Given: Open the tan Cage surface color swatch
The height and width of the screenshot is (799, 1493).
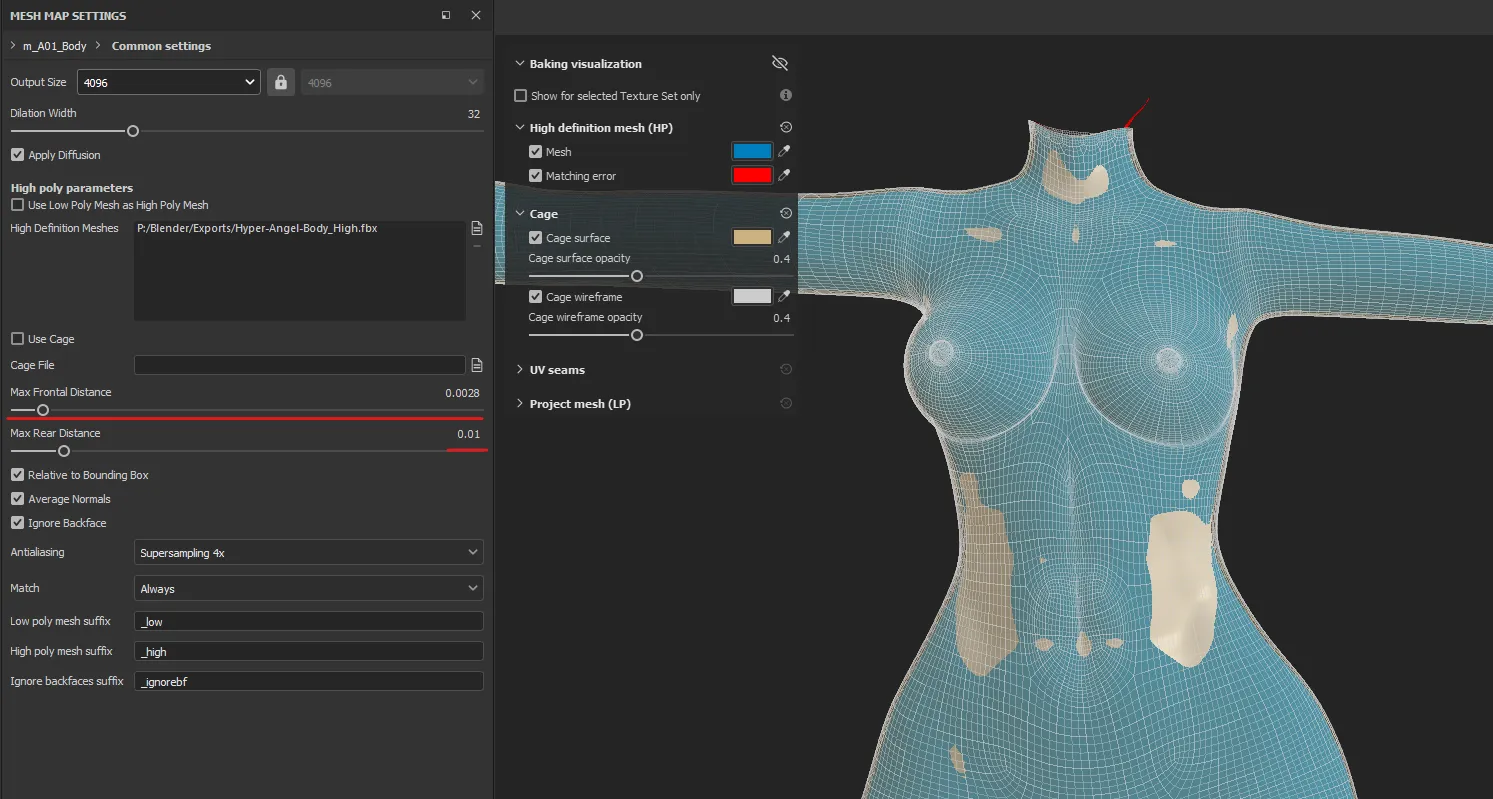Looking at the screenshot, I should (x=752, y=237).
